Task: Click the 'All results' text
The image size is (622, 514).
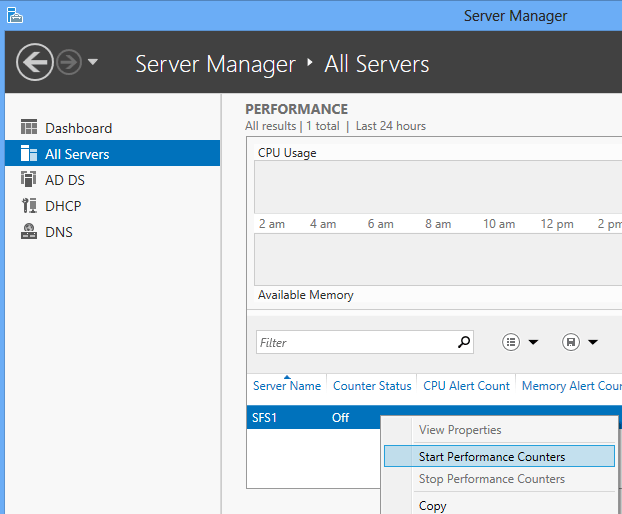Action: (271, 126)
